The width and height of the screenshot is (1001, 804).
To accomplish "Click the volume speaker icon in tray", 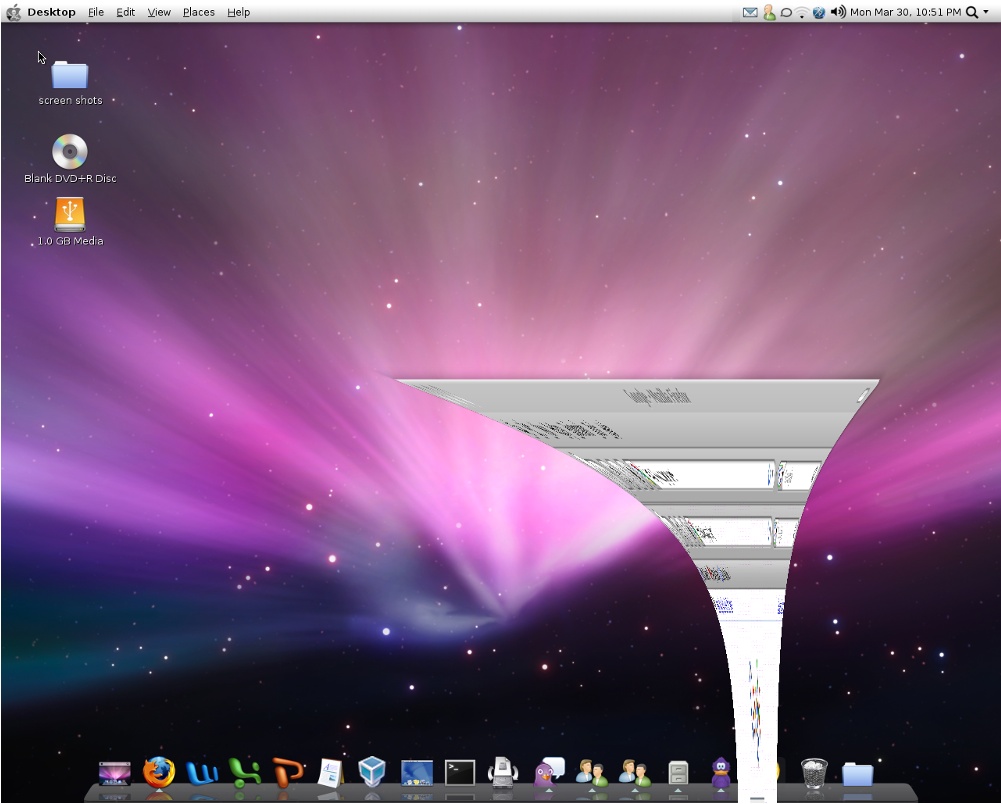I will click(838, 12).
